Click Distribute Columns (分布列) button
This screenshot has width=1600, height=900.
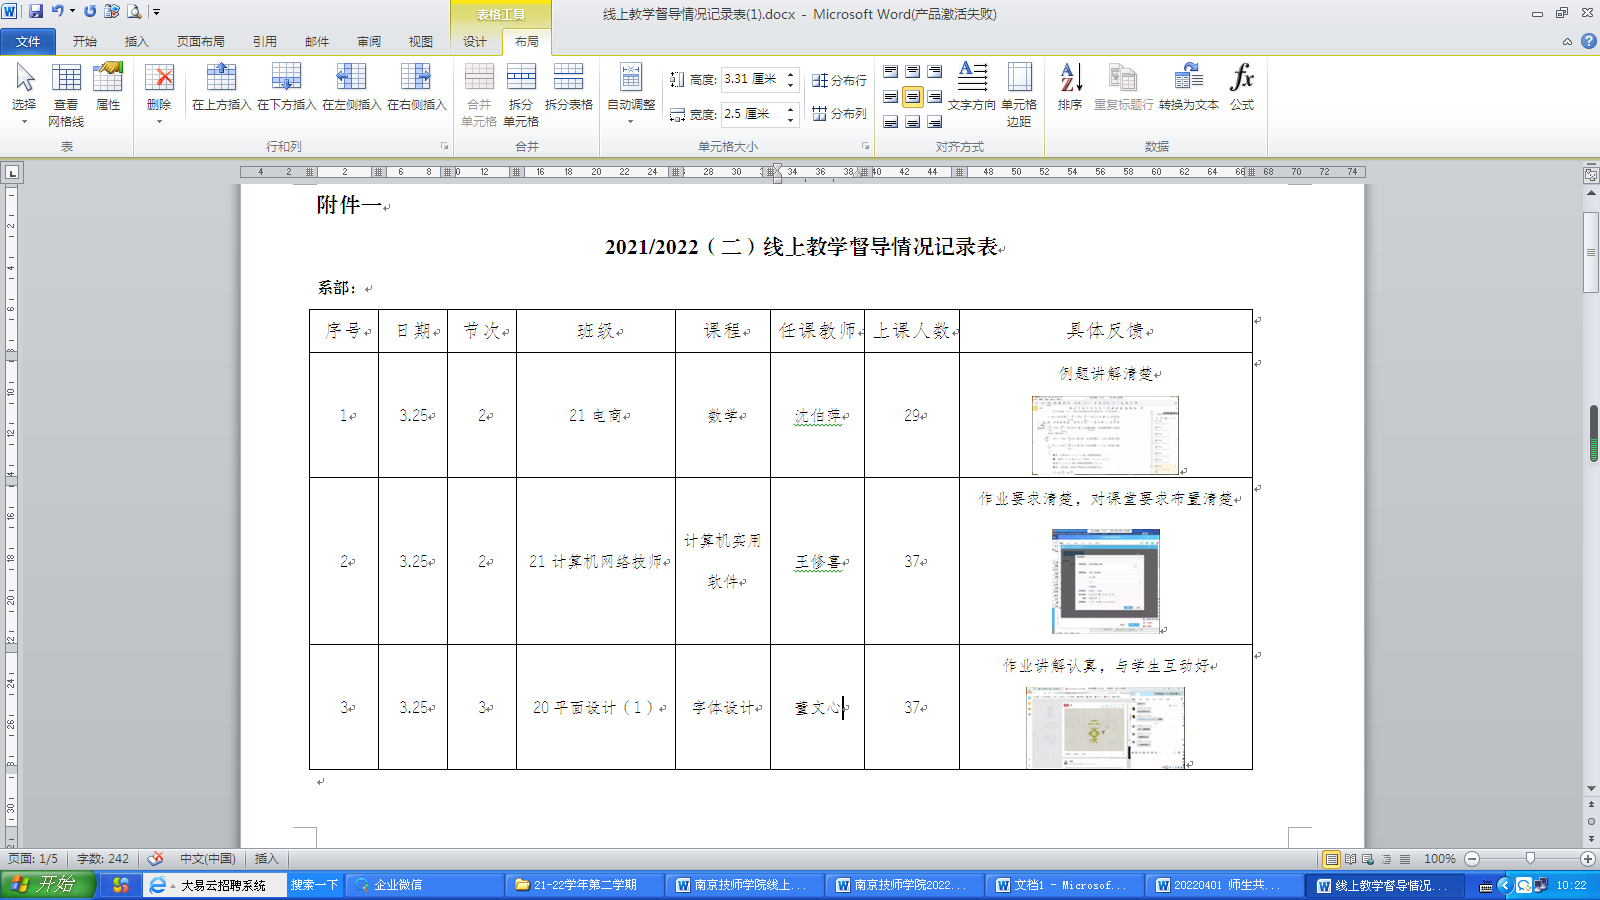840,114
